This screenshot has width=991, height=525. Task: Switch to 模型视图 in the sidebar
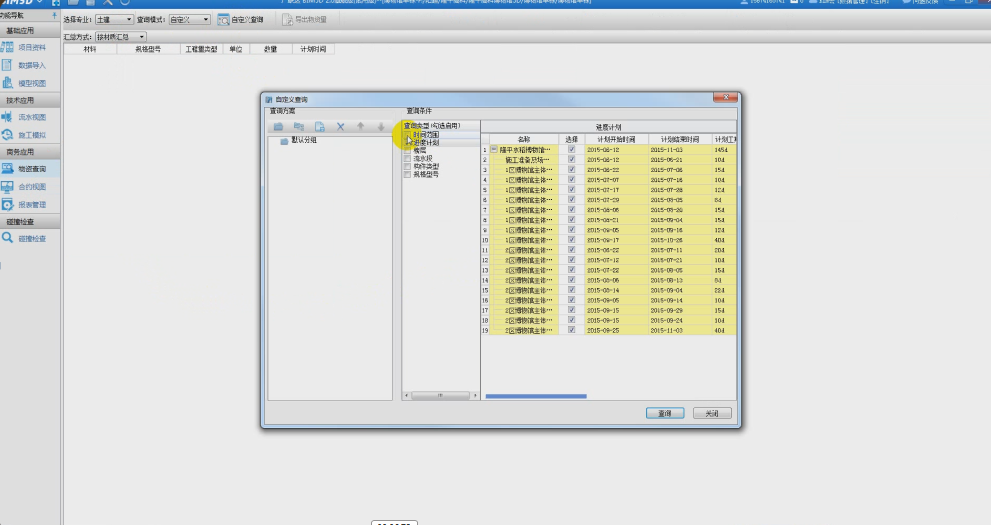point(31,83)
